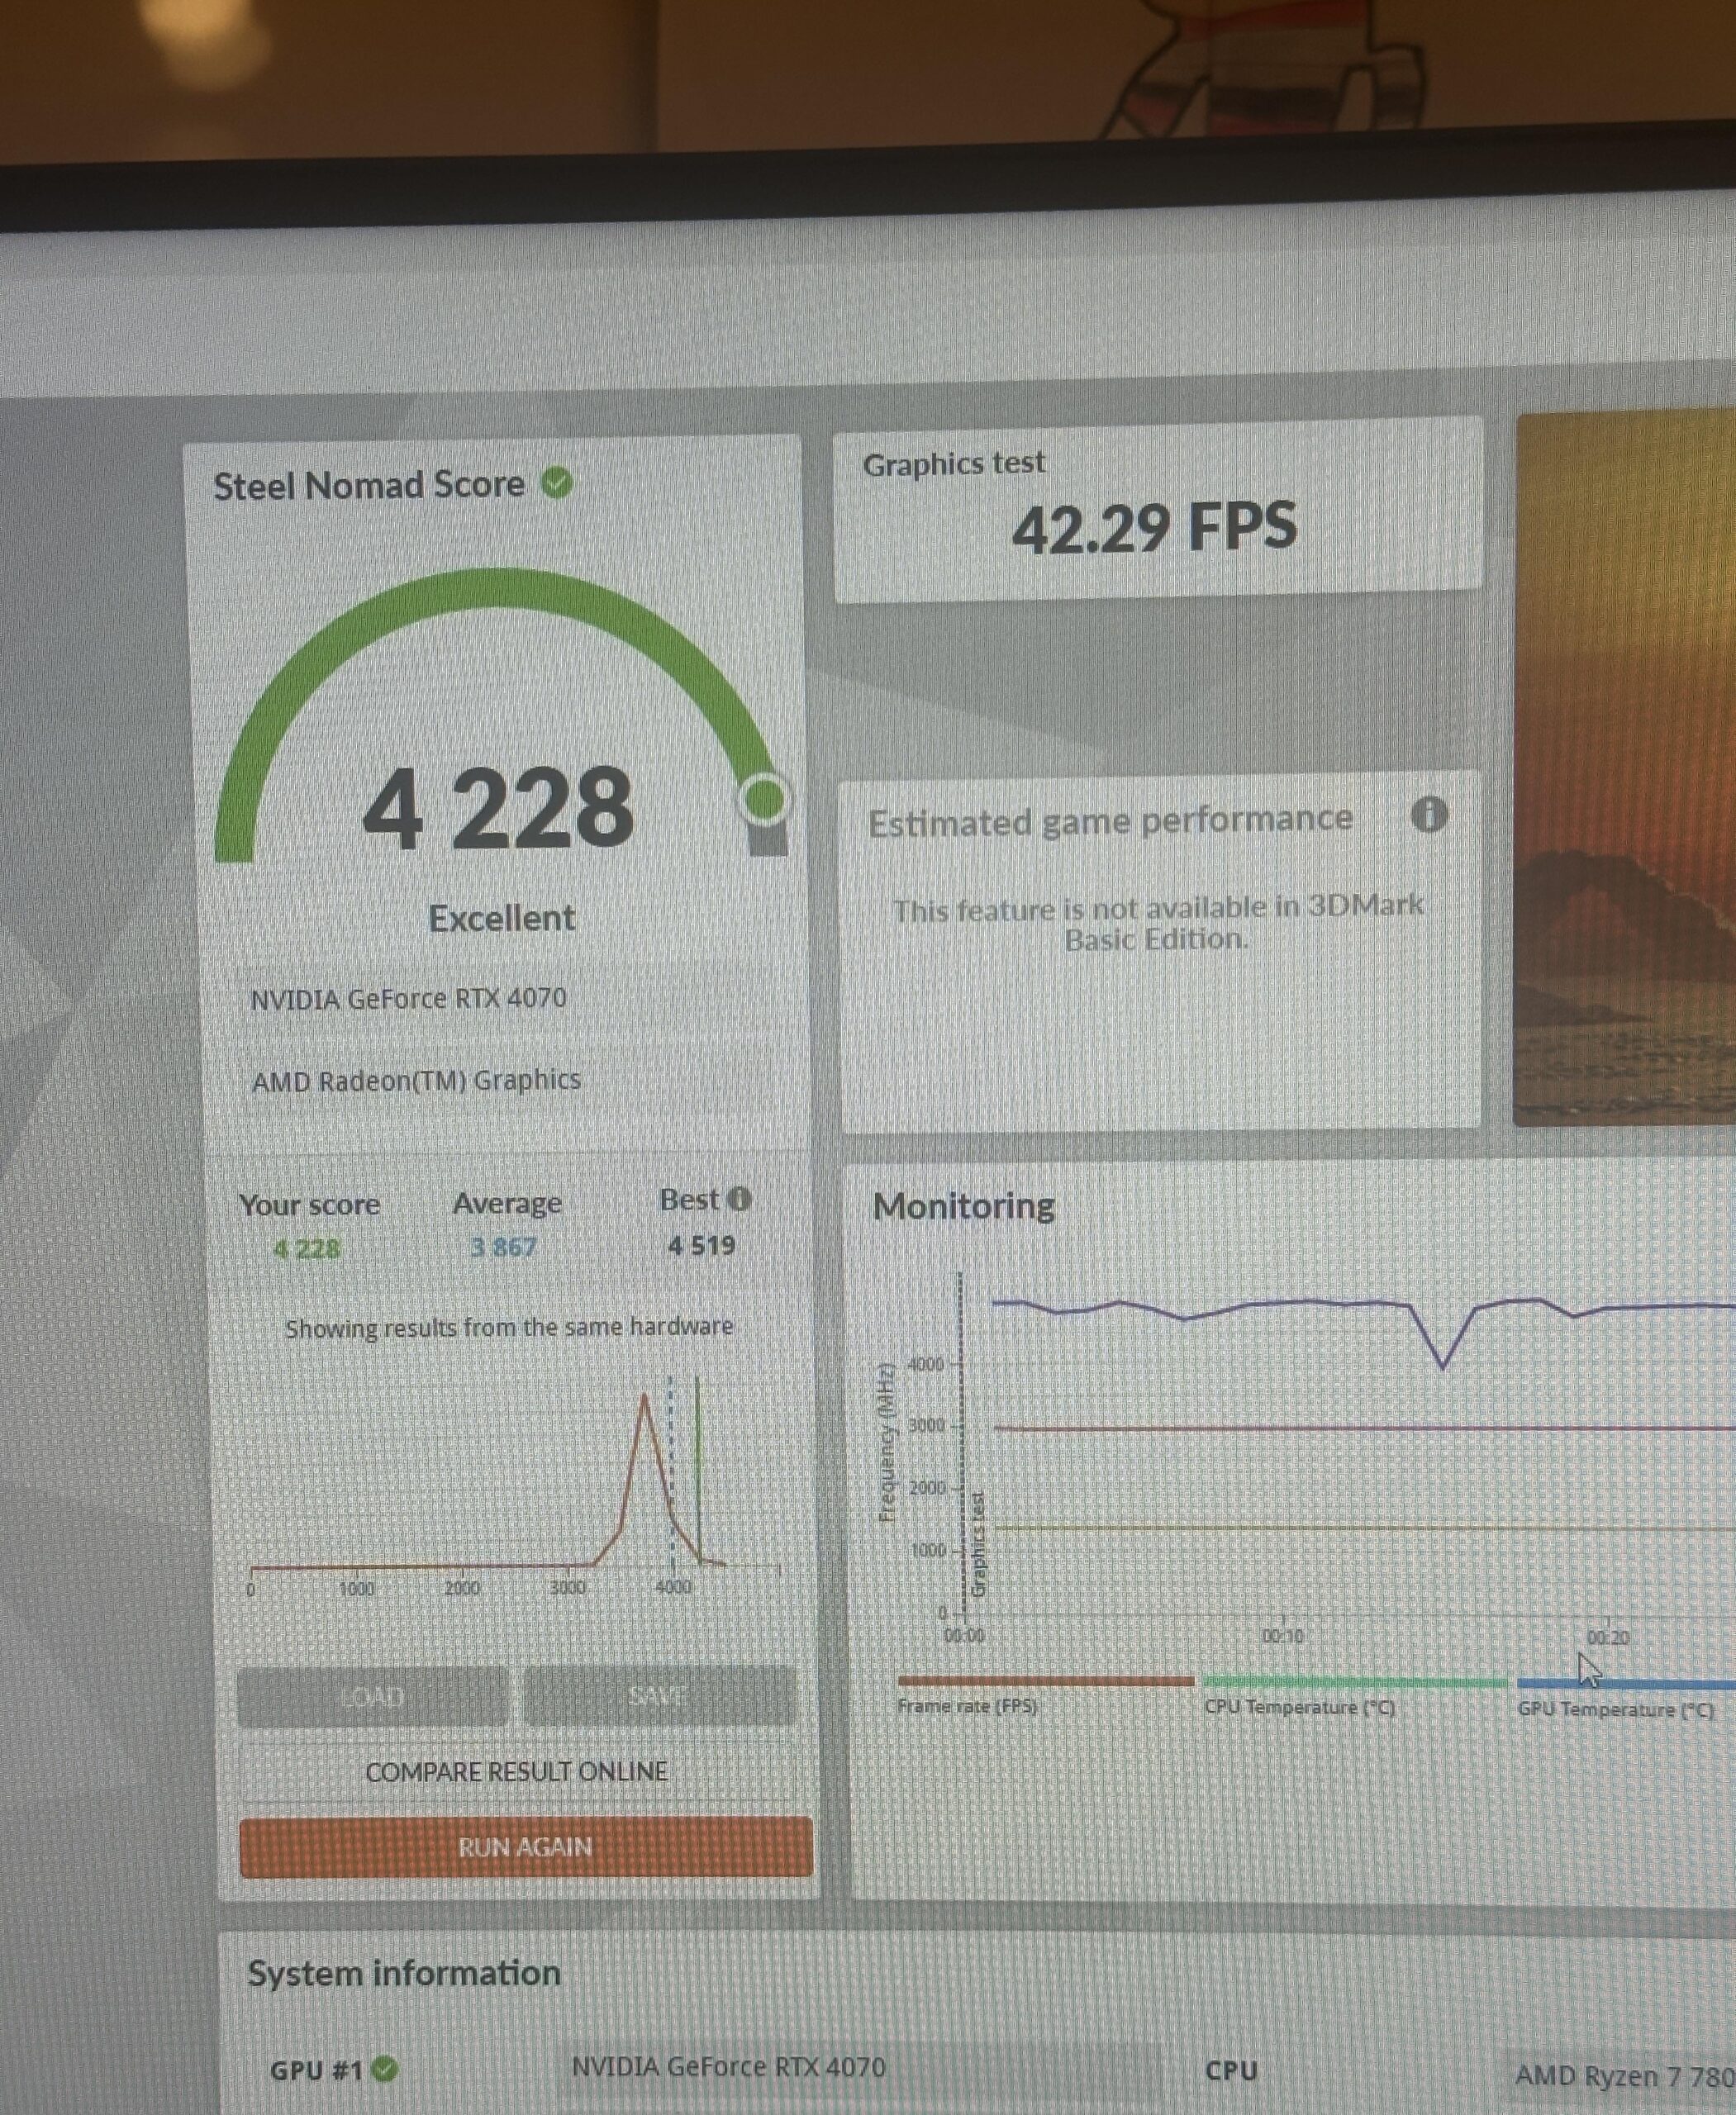Open the Estimated game performance info icon

1428,815
